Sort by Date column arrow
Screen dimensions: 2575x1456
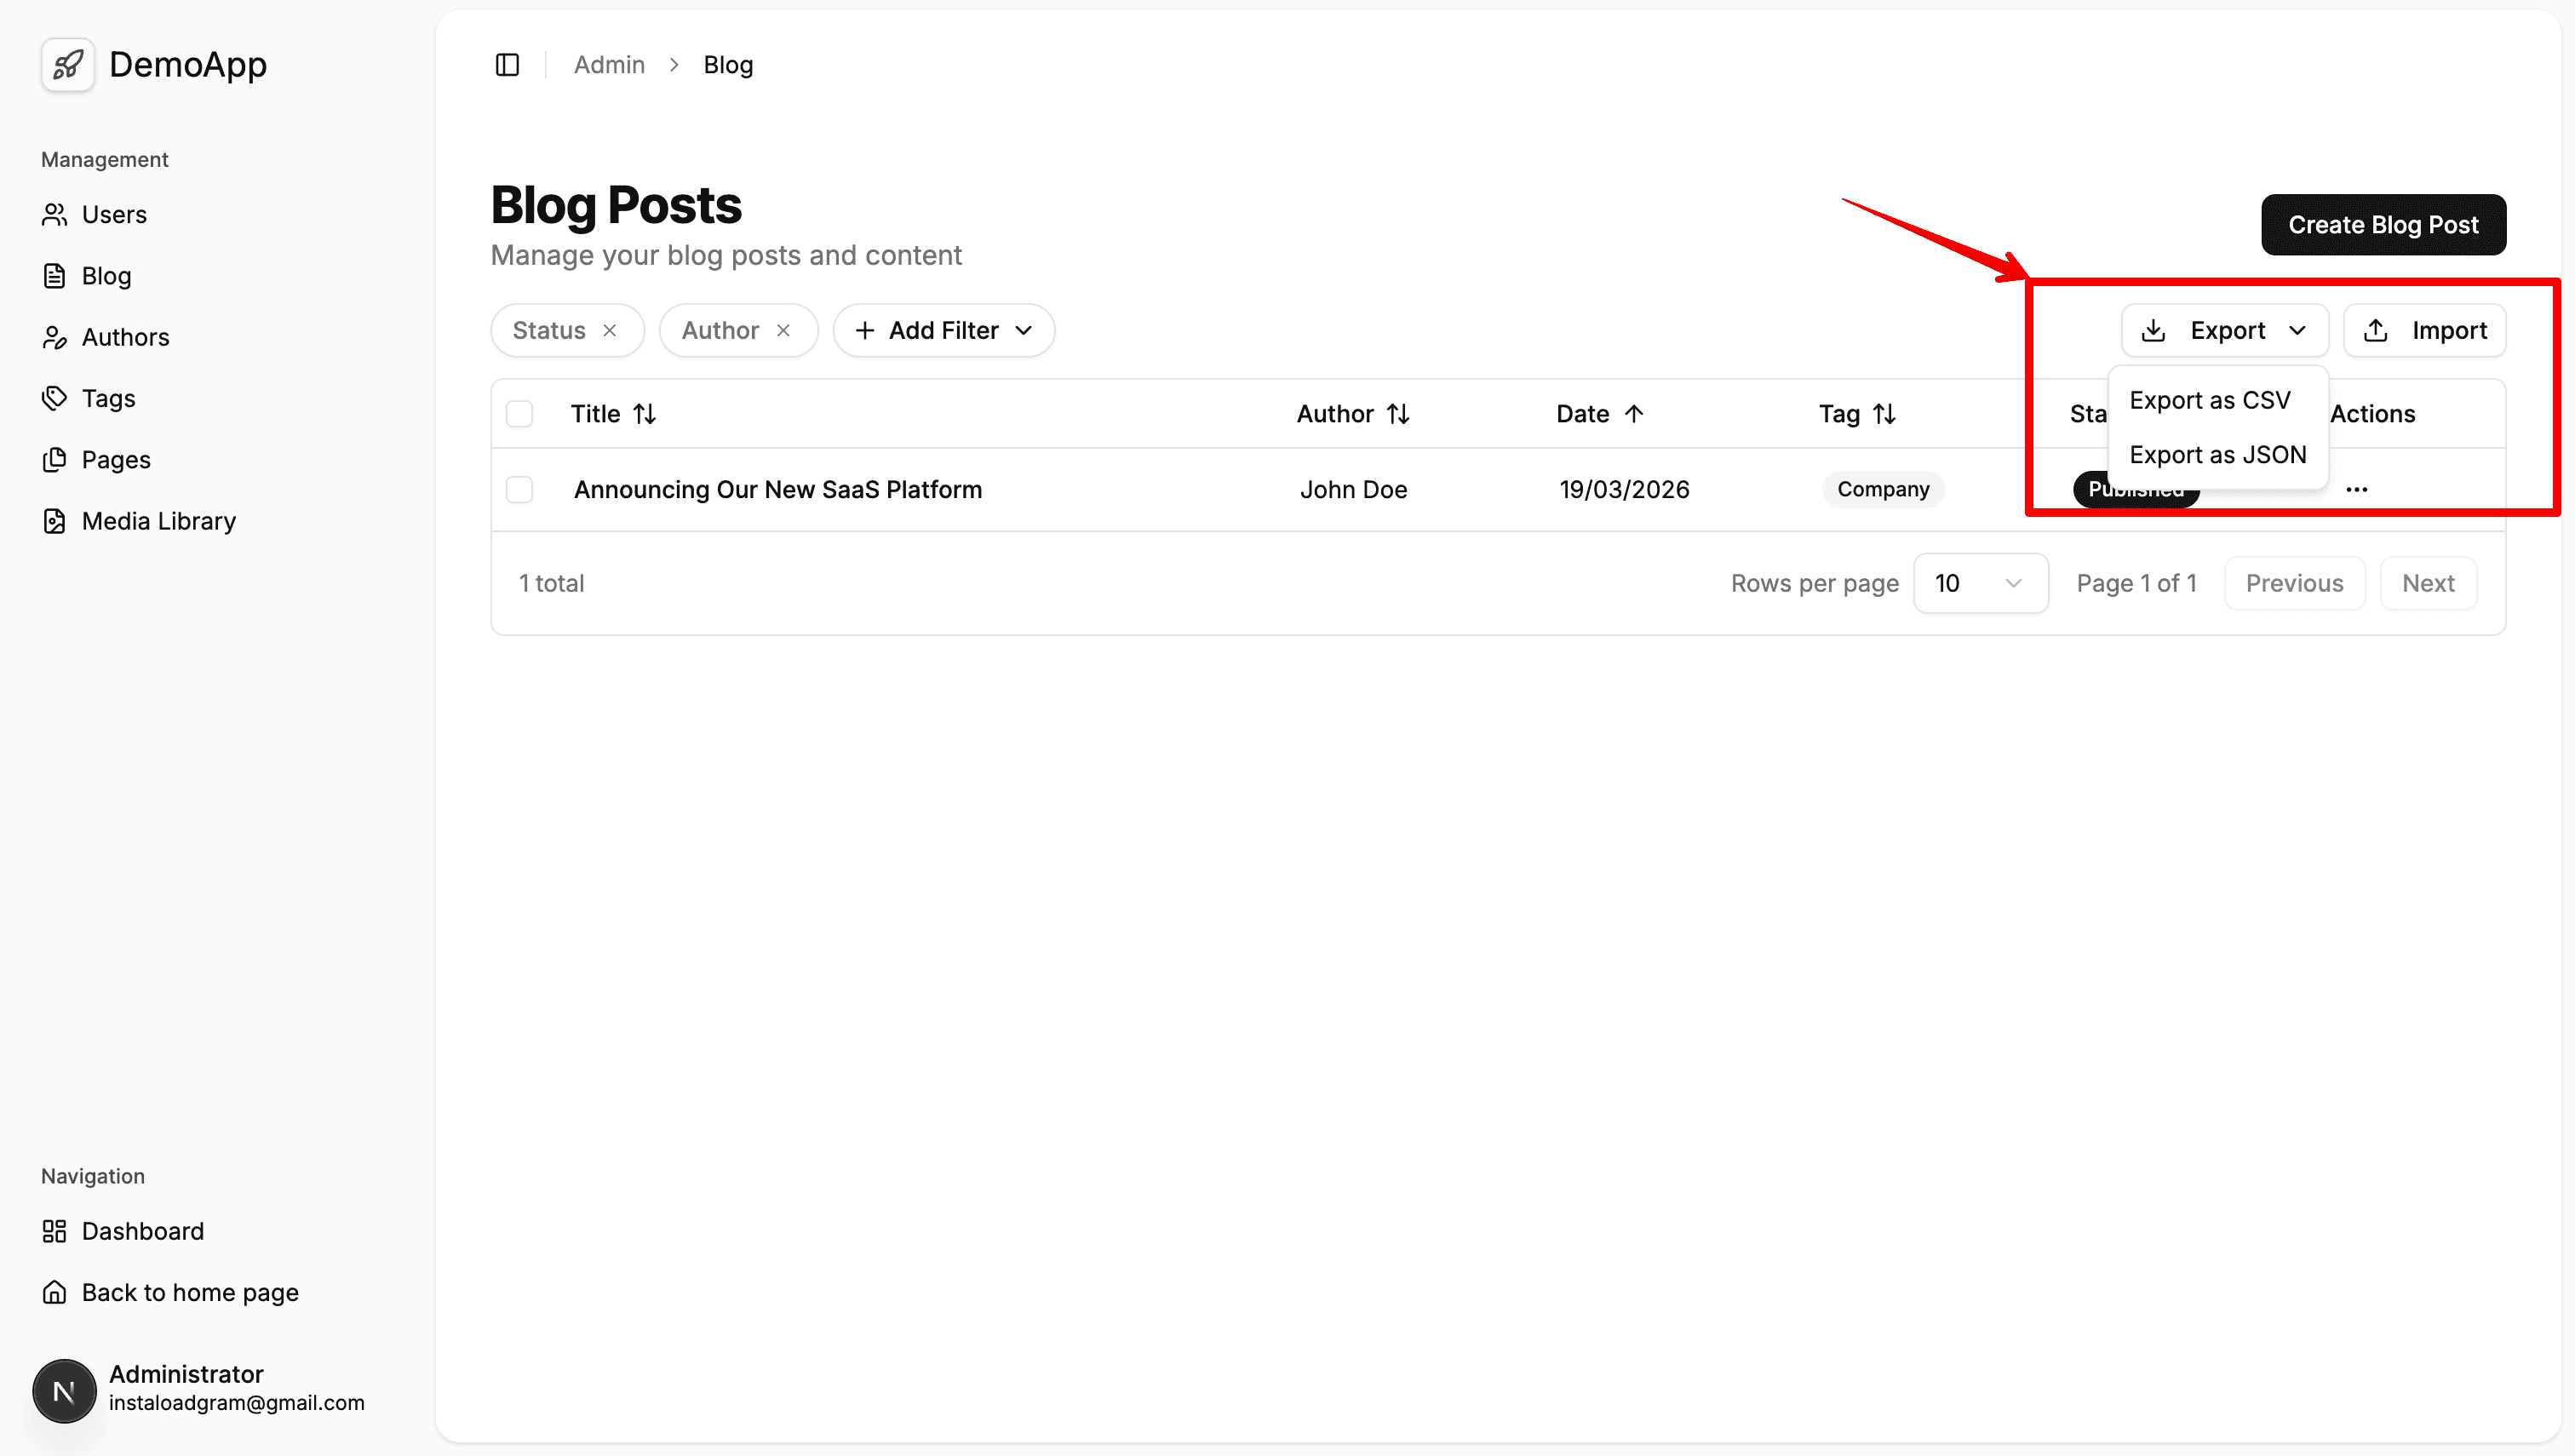1634,414
